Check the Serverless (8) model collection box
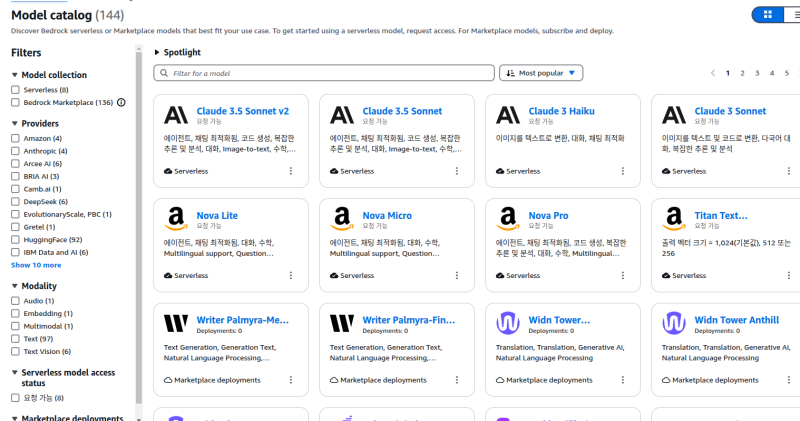The width and height of the screenshot is (800, 421). 15,90
